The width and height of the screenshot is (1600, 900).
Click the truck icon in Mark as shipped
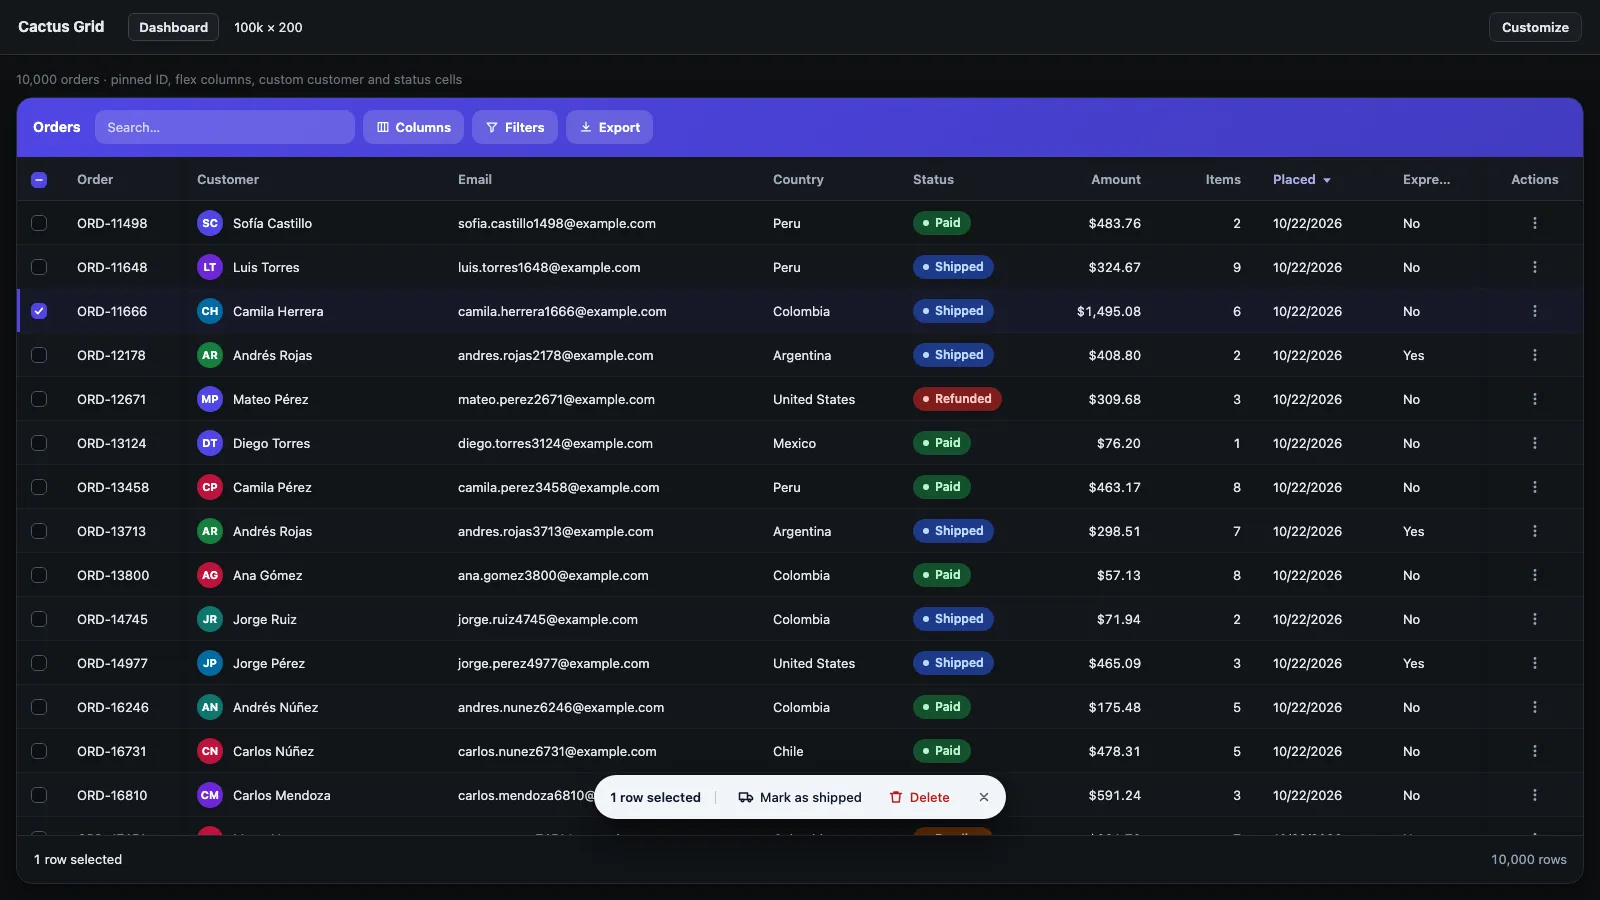click(746, 797)
